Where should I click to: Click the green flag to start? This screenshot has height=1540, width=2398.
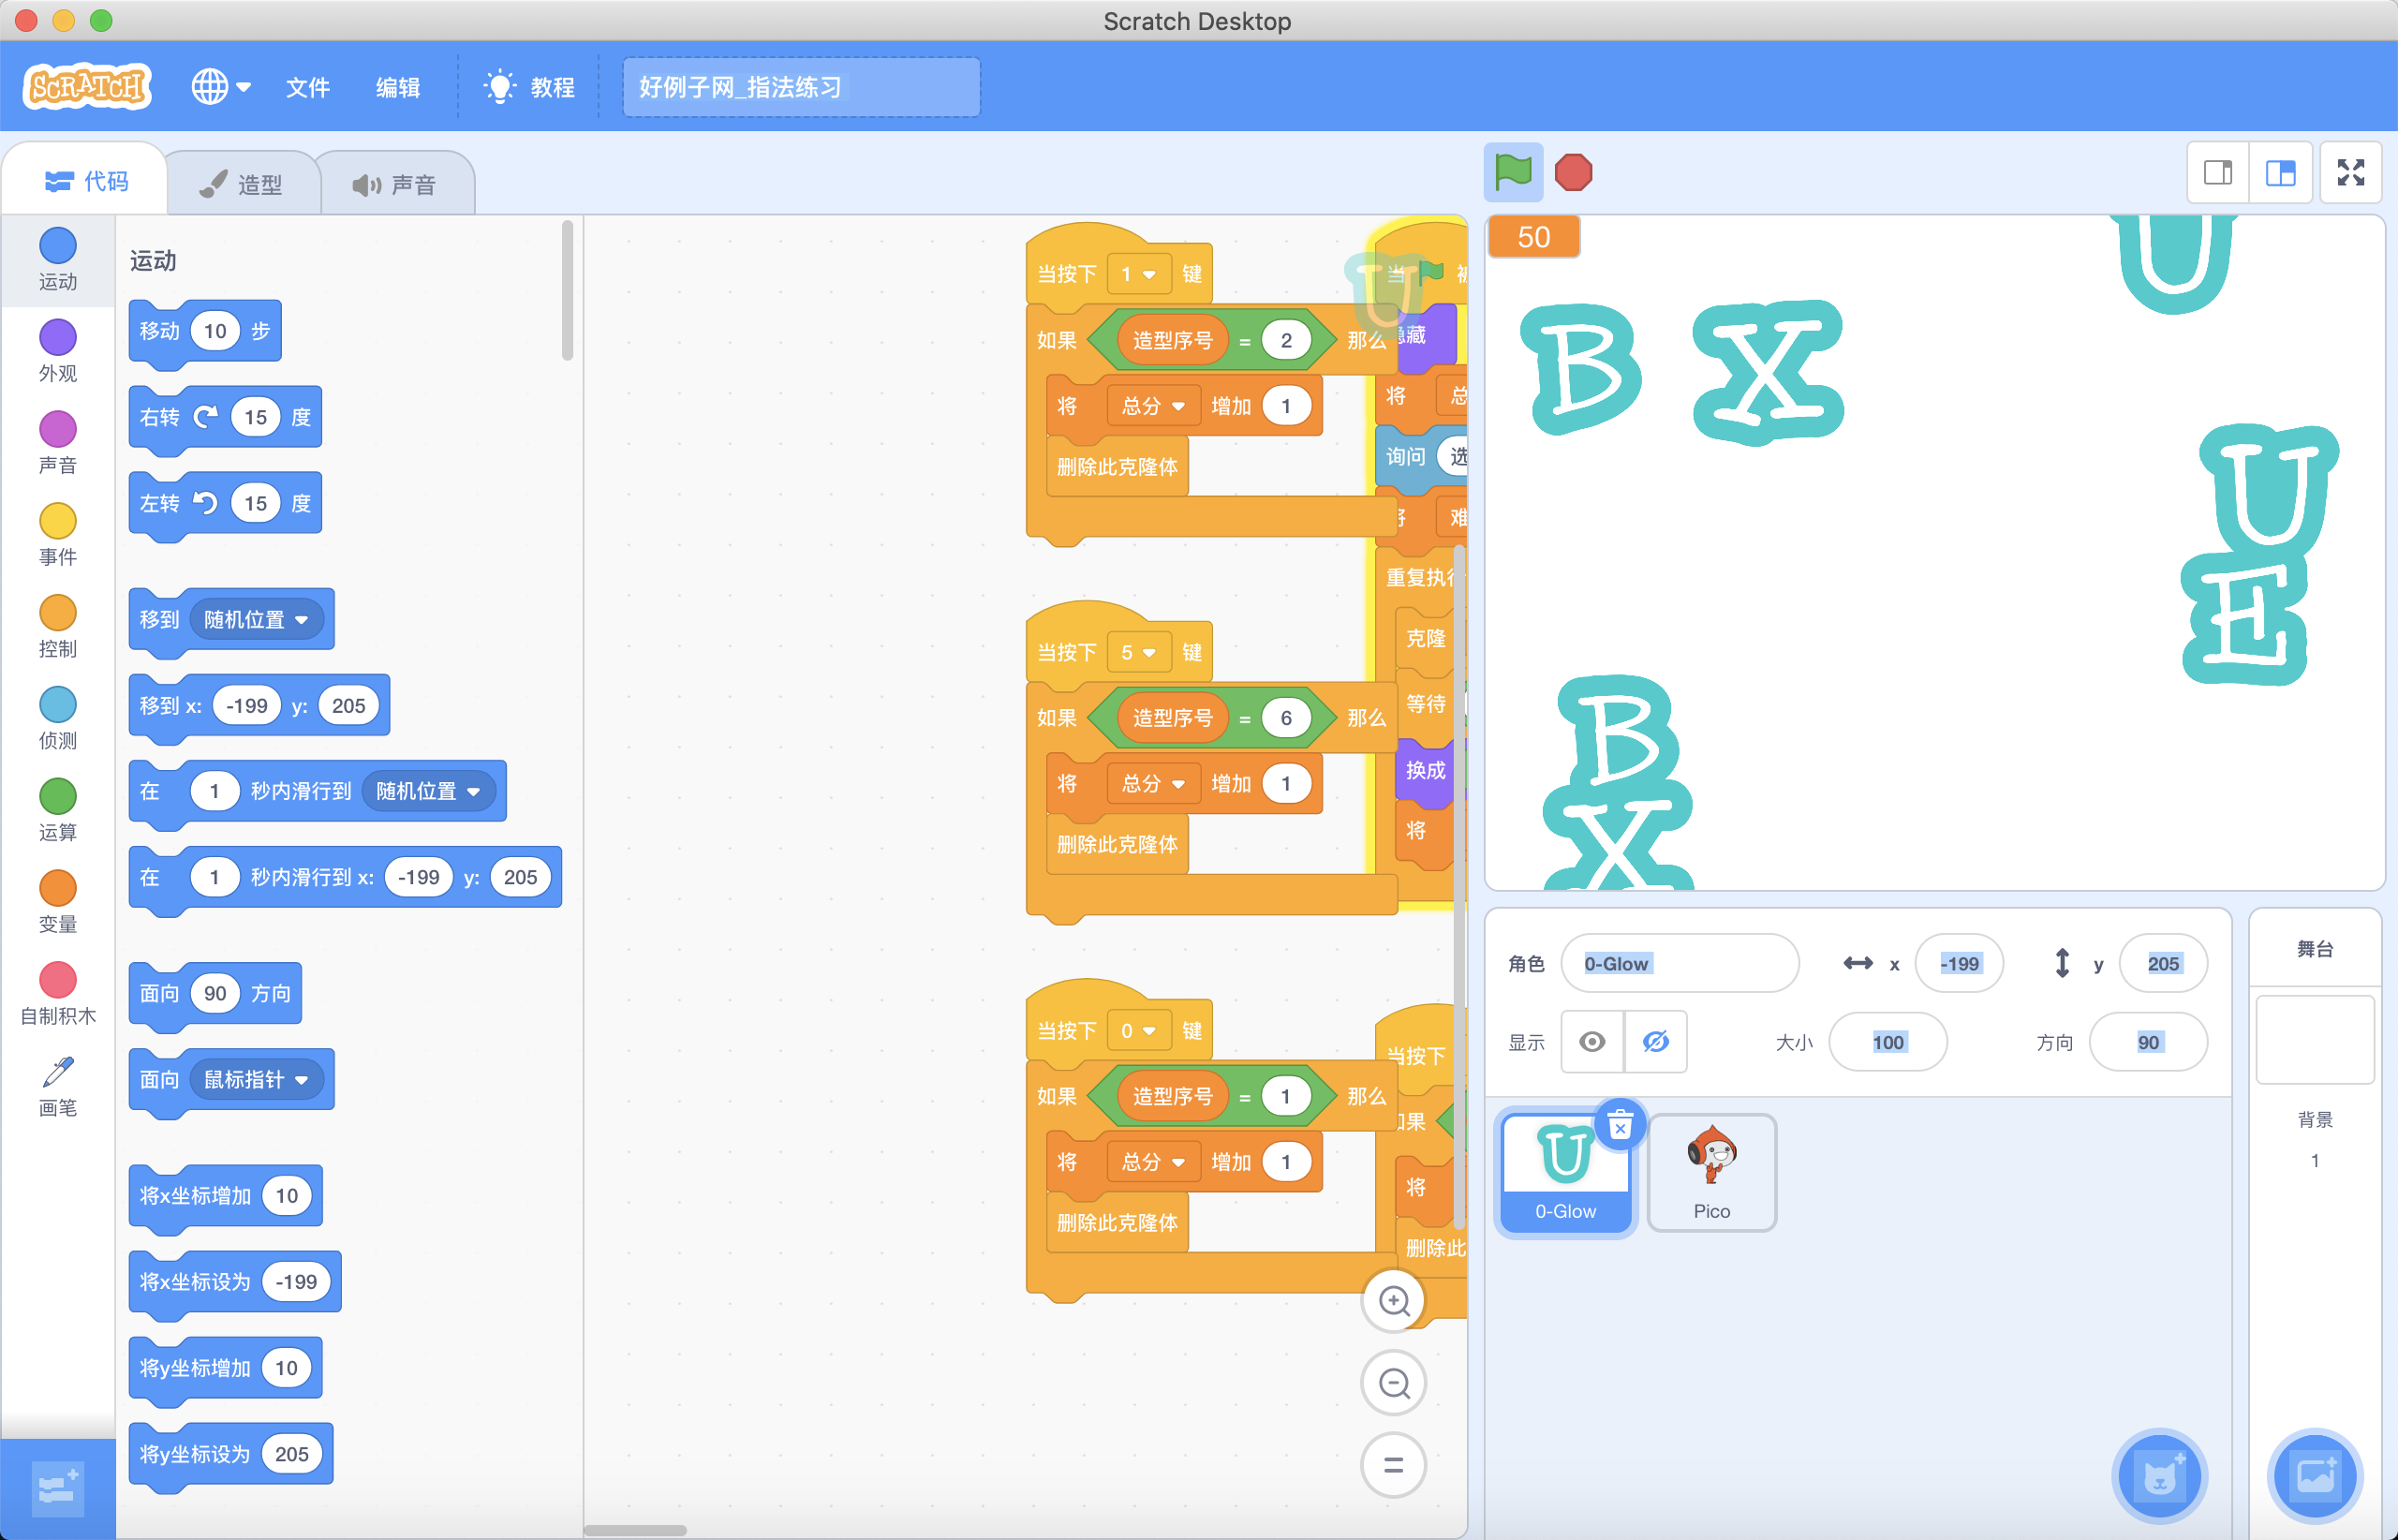pyautogui.click(x=1512, y=172)
